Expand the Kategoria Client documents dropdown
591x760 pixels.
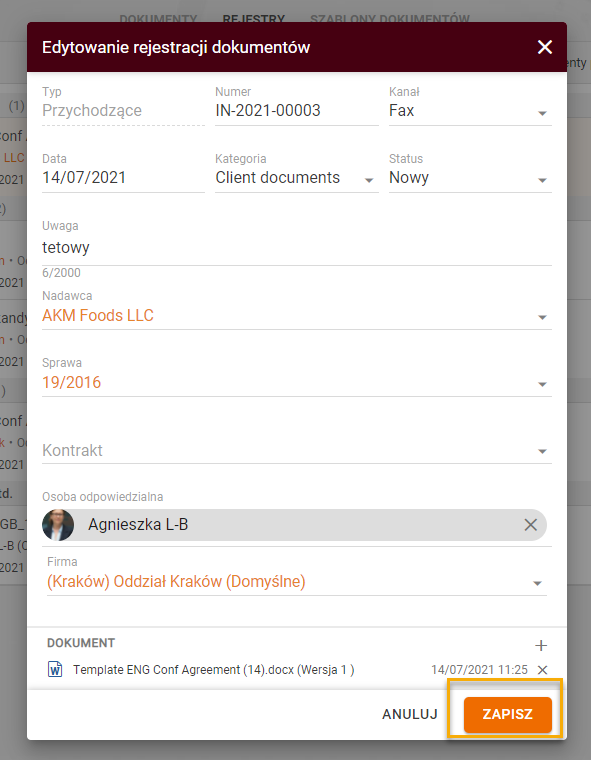point(297,178)
